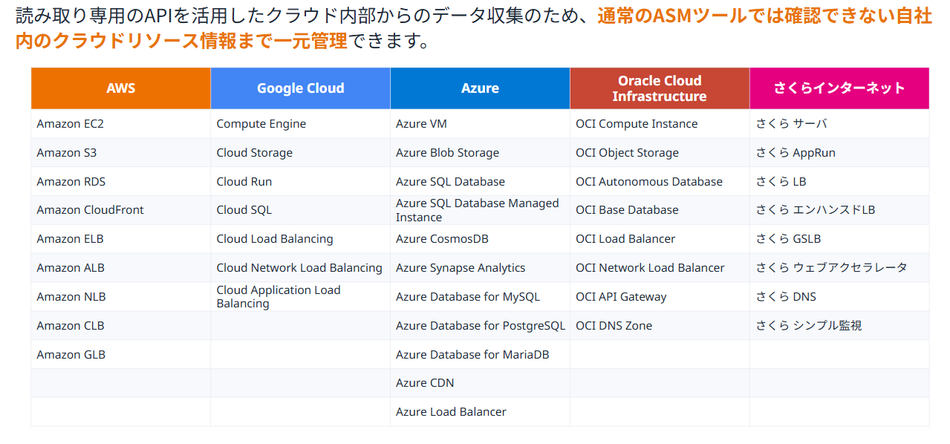
Task: Click the OCI Network Load Balancer cell
Action: coord(660,268)
